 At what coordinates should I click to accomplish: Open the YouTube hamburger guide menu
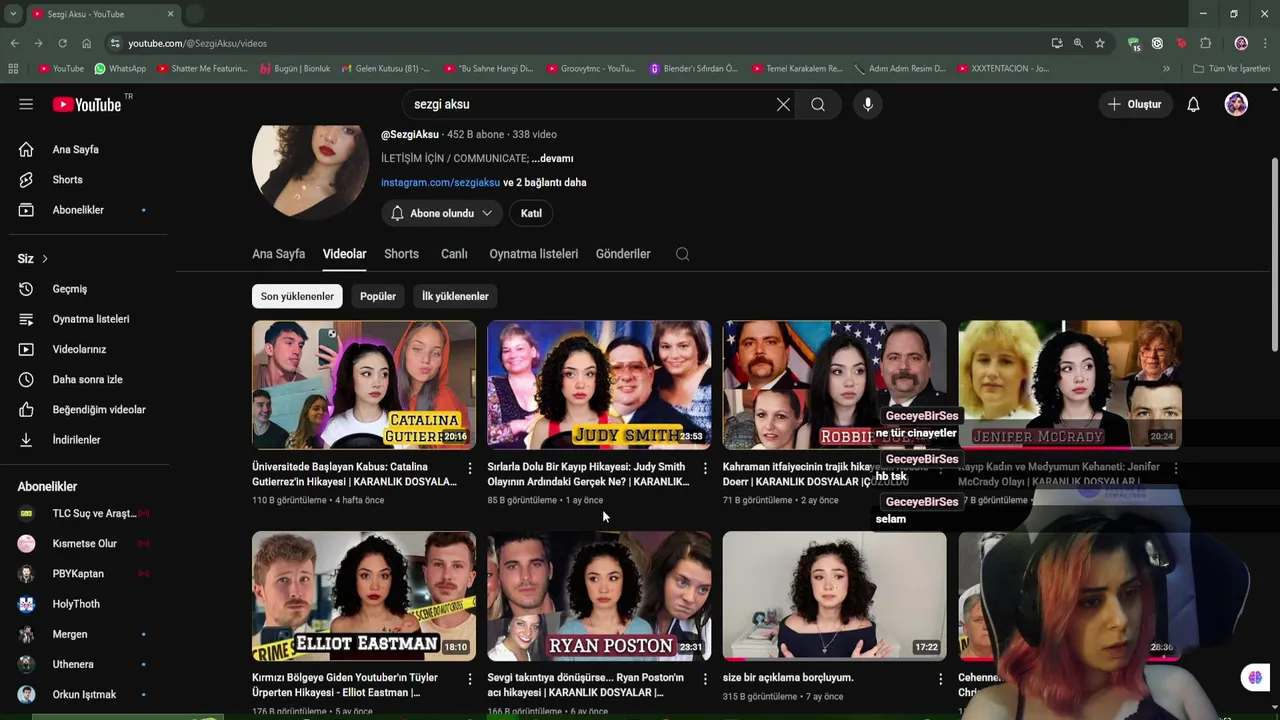(x=26, y=104)
